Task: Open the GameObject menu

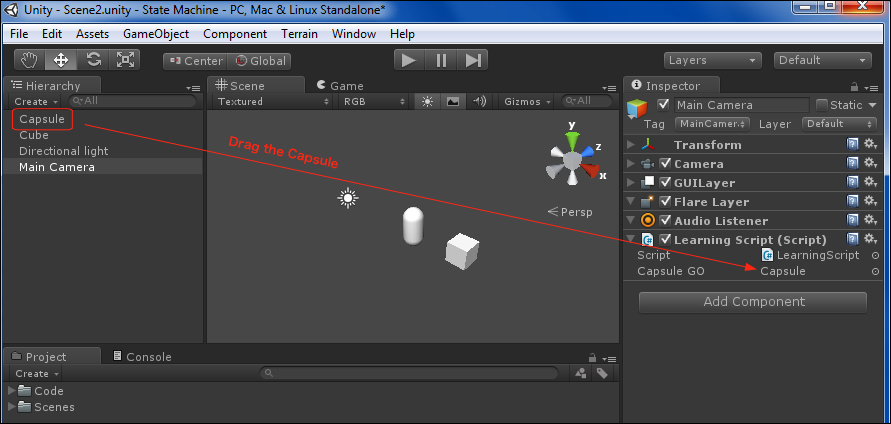Action: tap(156, 34)
